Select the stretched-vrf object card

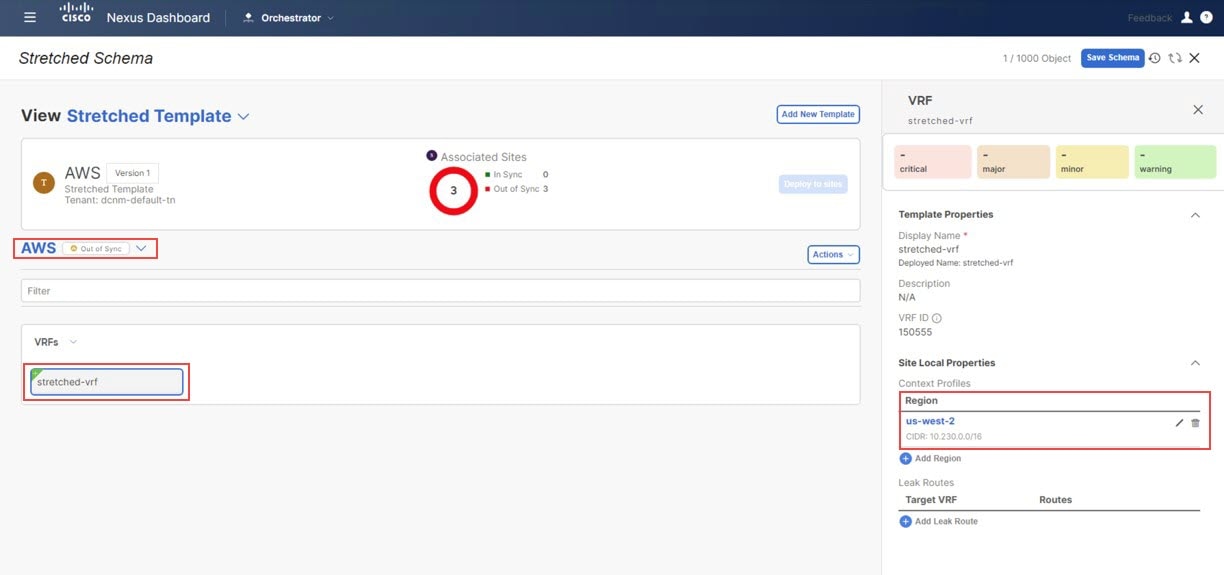[x=107, y=382]
